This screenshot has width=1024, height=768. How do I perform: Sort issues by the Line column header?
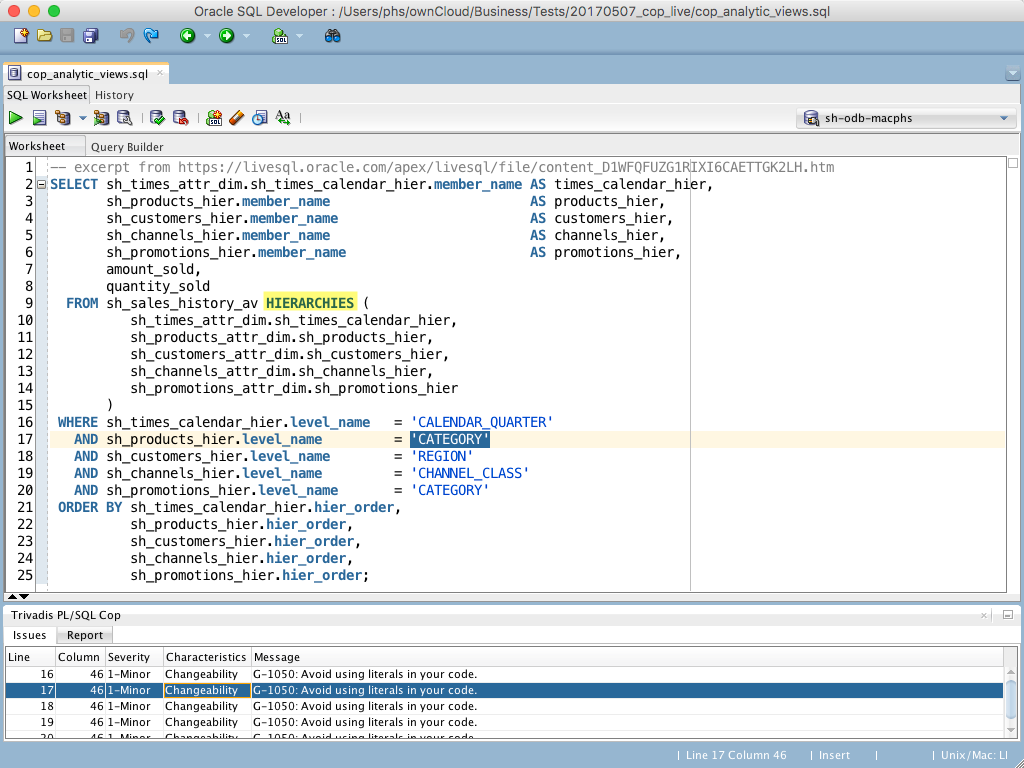(31, 657)
